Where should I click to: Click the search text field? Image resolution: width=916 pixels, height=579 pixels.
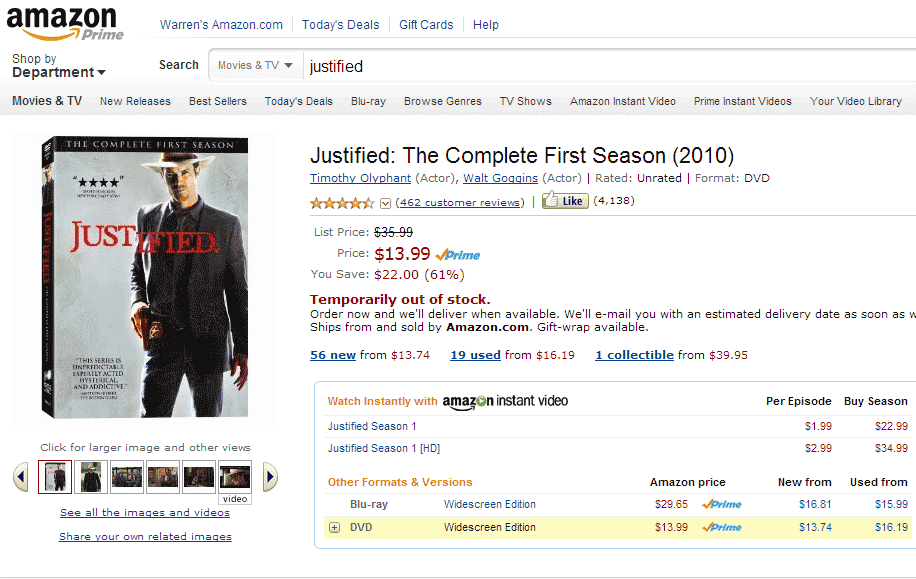[600, 66]
